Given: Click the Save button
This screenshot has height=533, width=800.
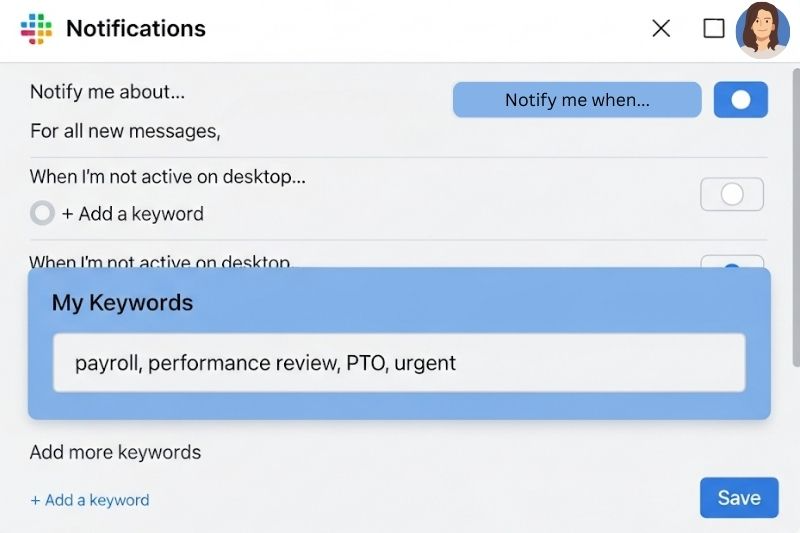Looking at the screenshot, I should click(x=739, y=498).
